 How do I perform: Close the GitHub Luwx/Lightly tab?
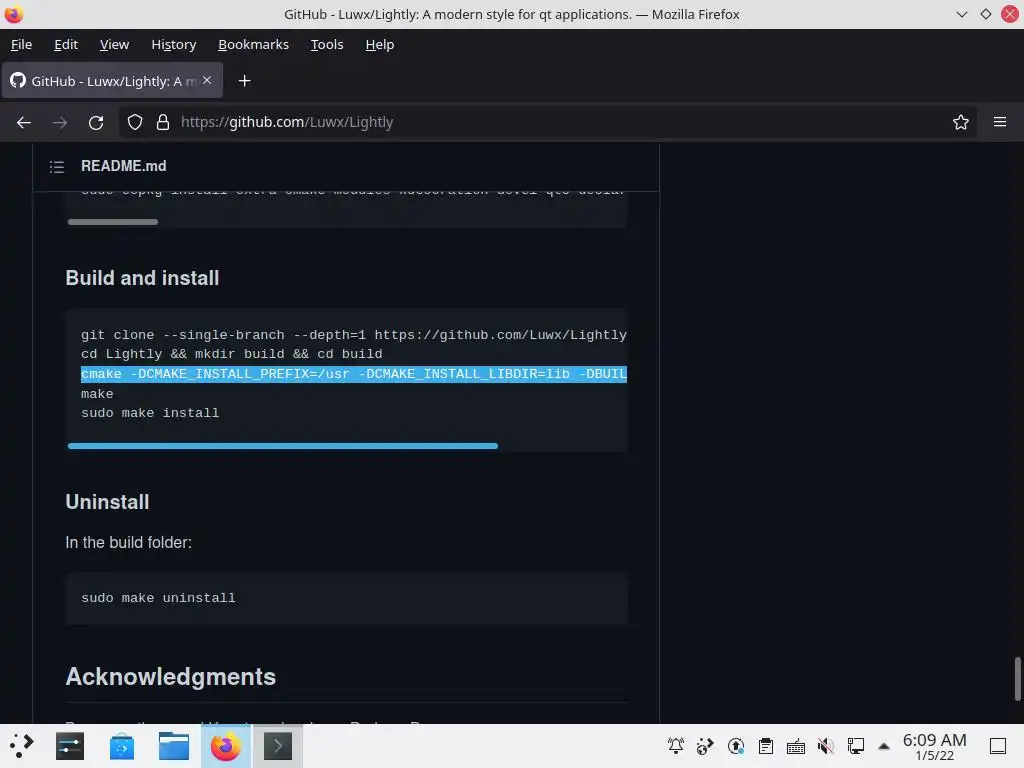click(207, 80)
